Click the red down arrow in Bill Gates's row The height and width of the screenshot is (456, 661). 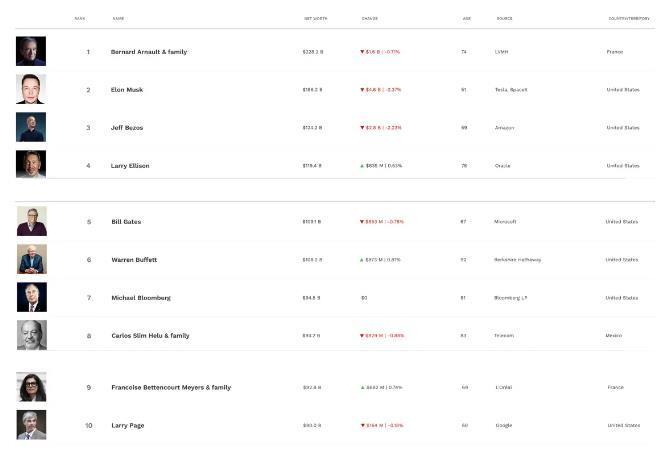tap(362, 222)
